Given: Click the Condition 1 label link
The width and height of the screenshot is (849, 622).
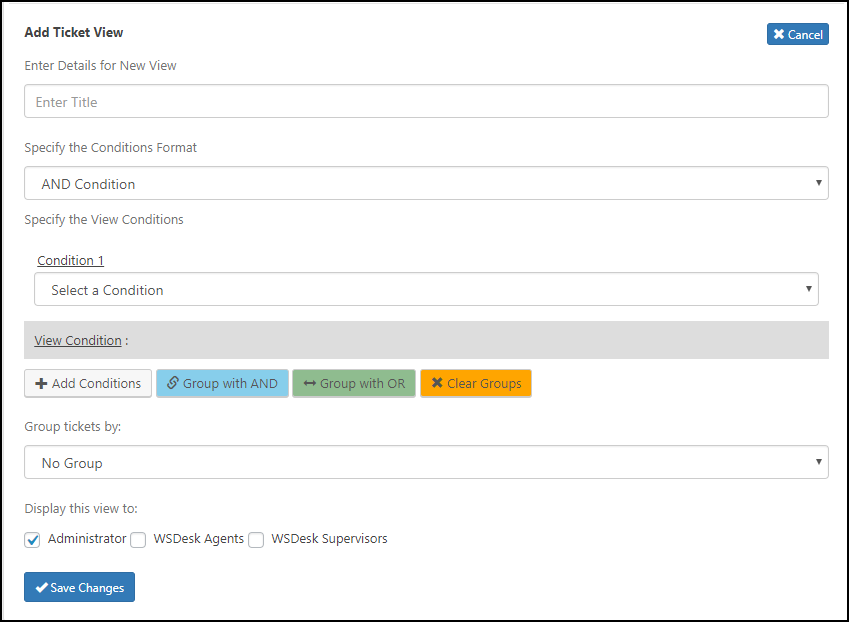Looking at the screenshot, I should click(x=70, y=261).
